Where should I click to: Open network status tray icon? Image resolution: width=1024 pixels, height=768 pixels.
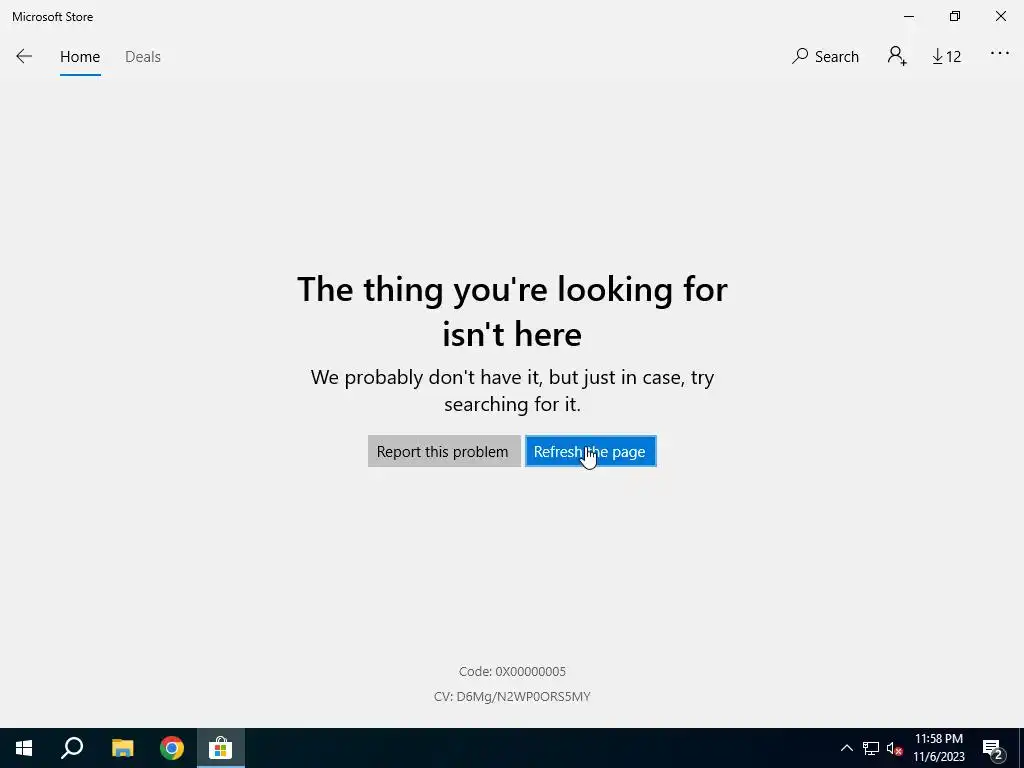coord(871,748)
